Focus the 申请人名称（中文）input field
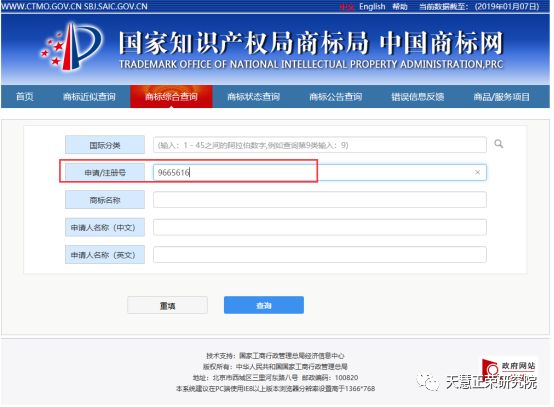The height and width of the screenshot is (407, 554). coord(320,228)
